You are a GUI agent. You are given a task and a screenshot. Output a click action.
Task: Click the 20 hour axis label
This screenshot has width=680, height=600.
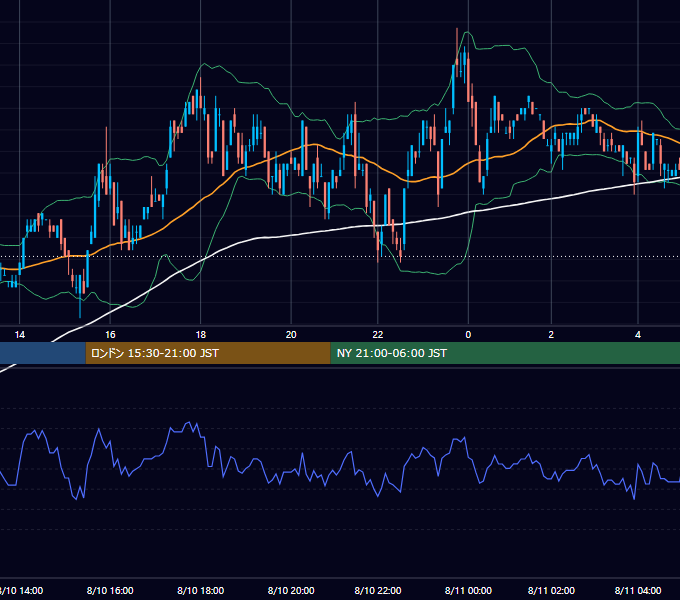tap(291, 335)
